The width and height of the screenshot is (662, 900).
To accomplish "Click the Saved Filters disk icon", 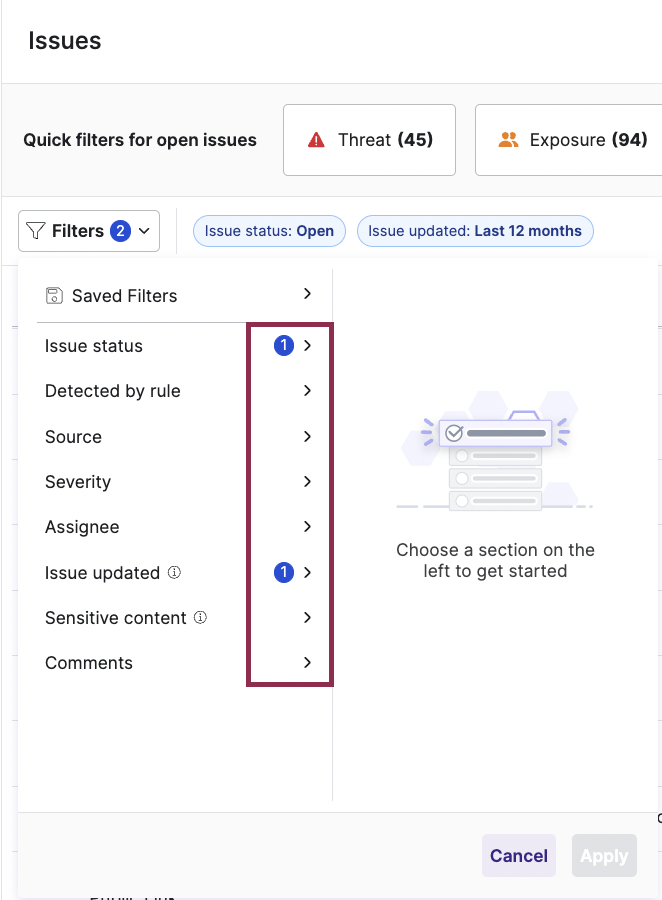I will pyautogui.click(x=54, y=296).
